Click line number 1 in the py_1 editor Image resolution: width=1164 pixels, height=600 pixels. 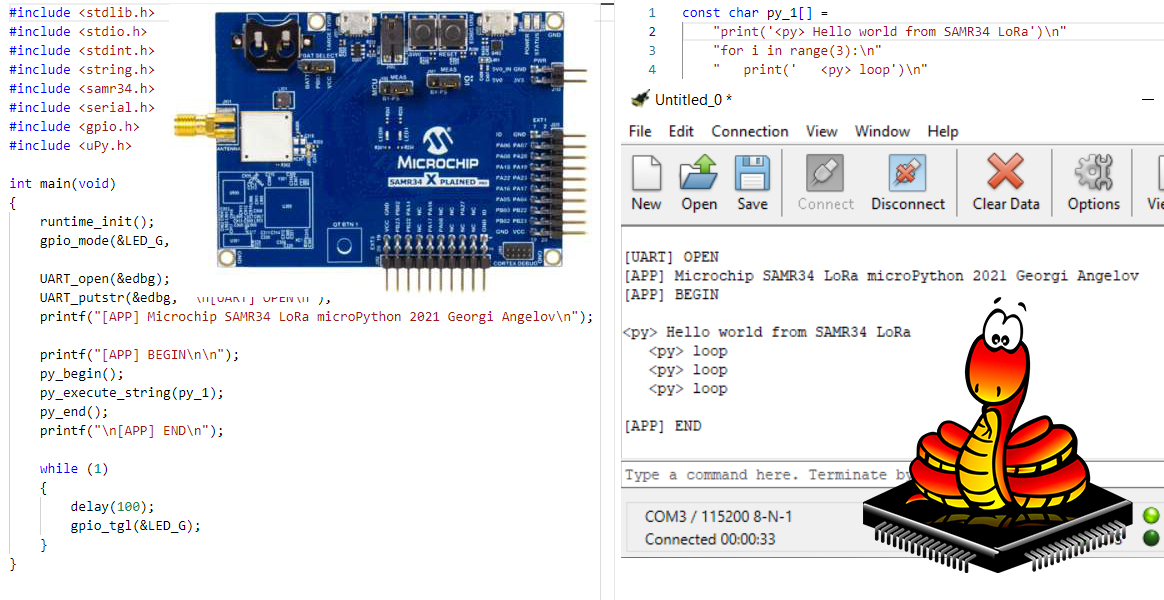(652, 13)
